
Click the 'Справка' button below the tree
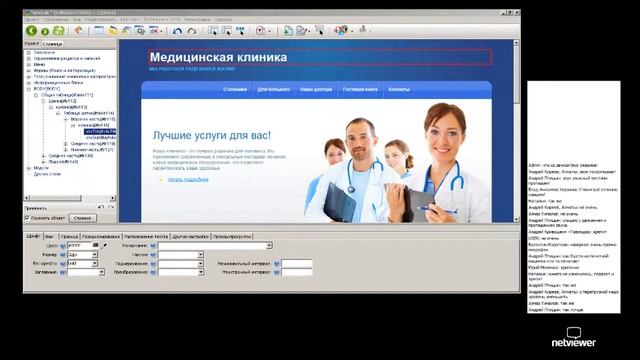point(82,218)
